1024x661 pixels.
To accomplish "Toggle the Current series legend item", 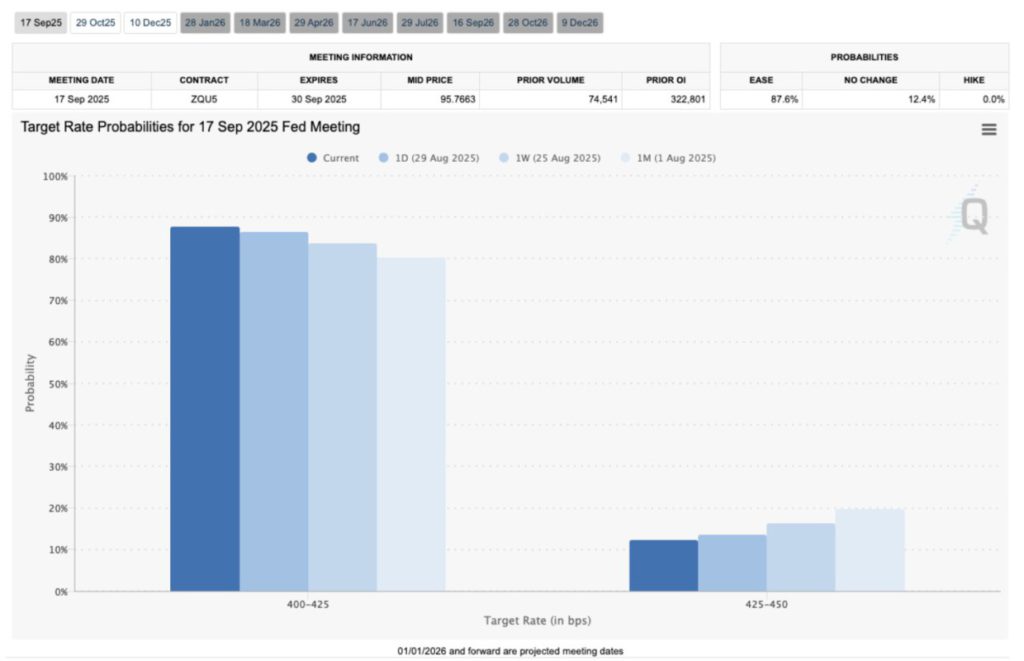I will [334, 158].
